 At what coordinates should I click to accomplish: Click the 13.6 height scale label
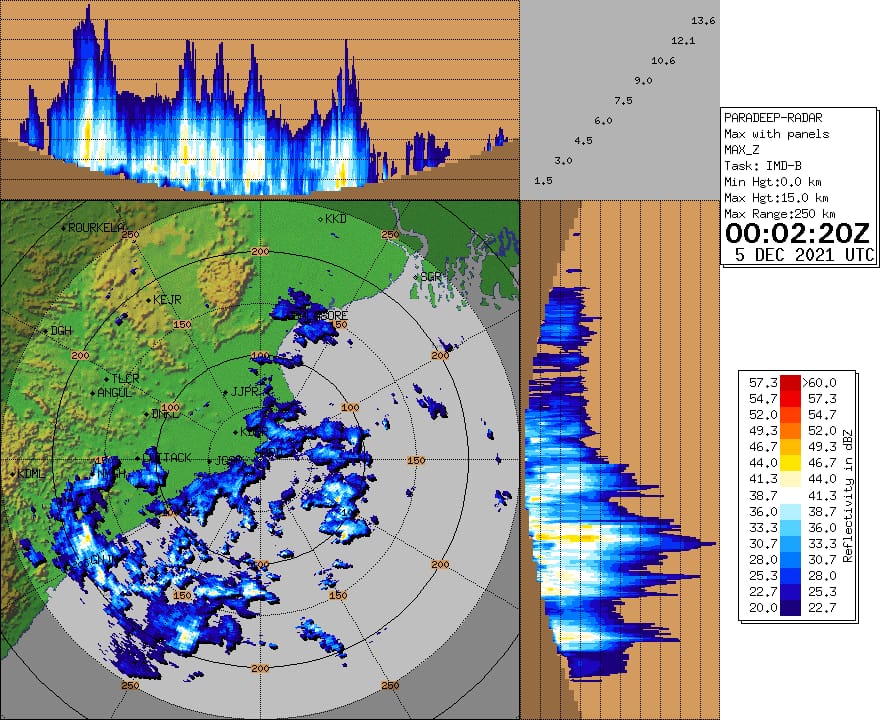tap(703, 21)
